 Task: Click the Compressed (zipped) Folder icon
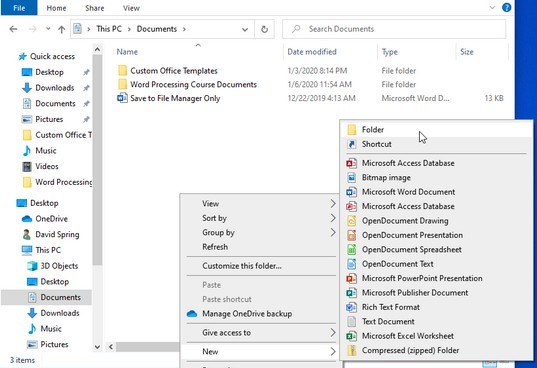351,351
